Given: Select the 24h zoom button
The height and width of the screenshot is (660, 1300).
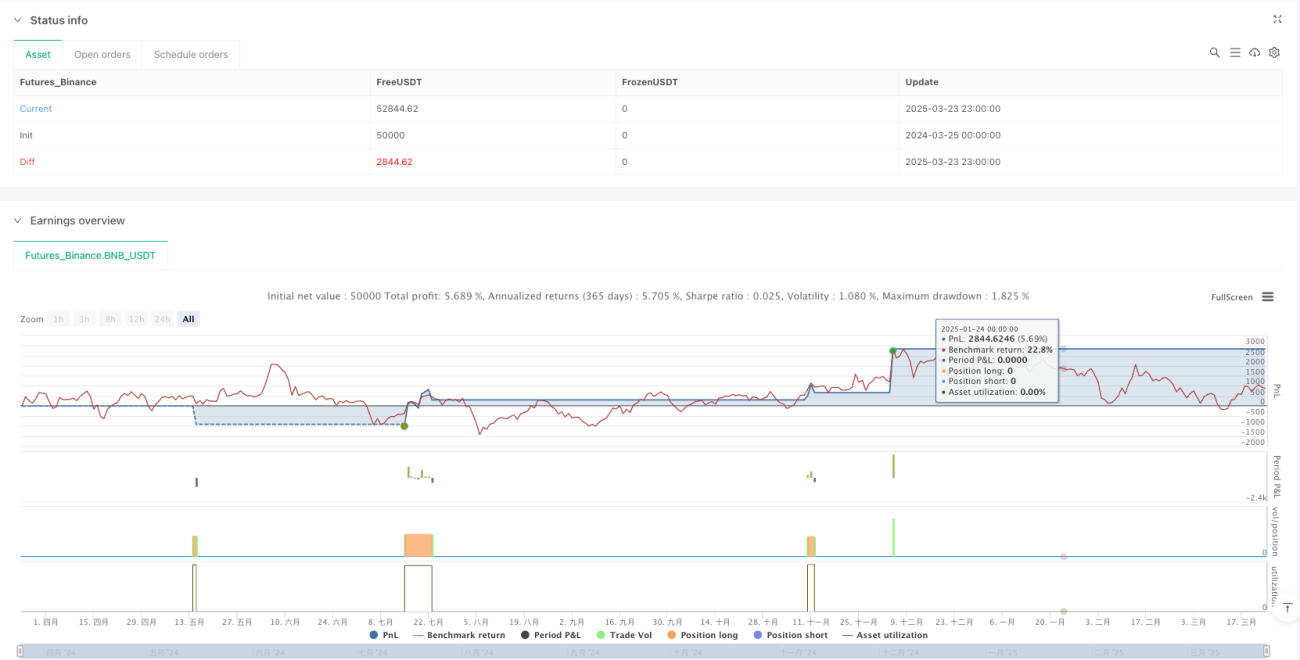Looking at the screenshot, I should 164,319.
